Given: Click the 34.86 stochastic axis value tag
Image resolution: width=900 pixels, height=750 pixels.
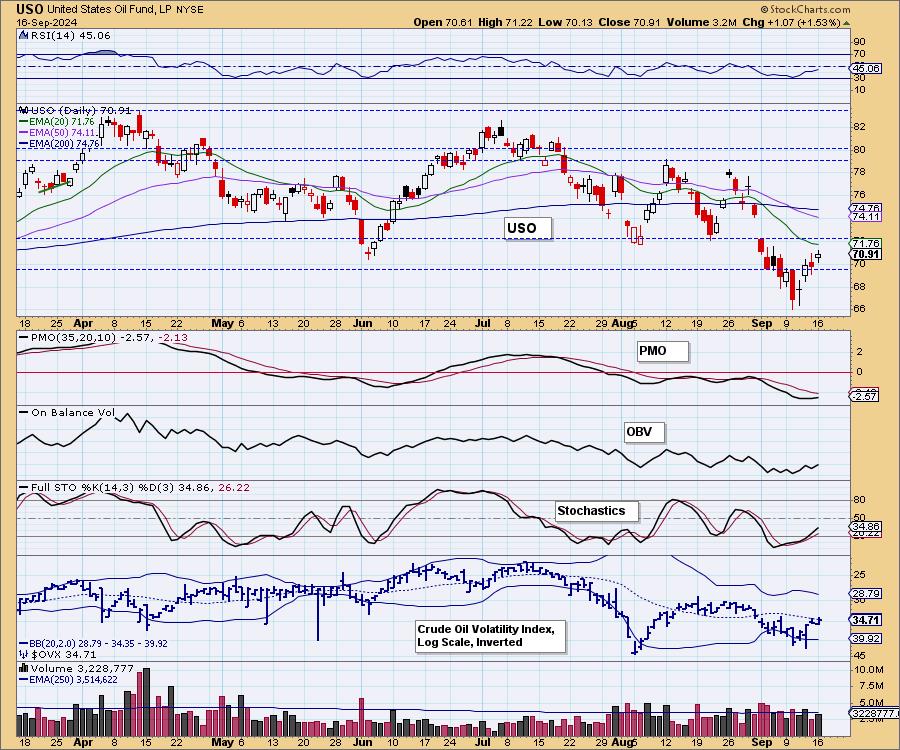Looking at the screenshot, I should point(866,526).
